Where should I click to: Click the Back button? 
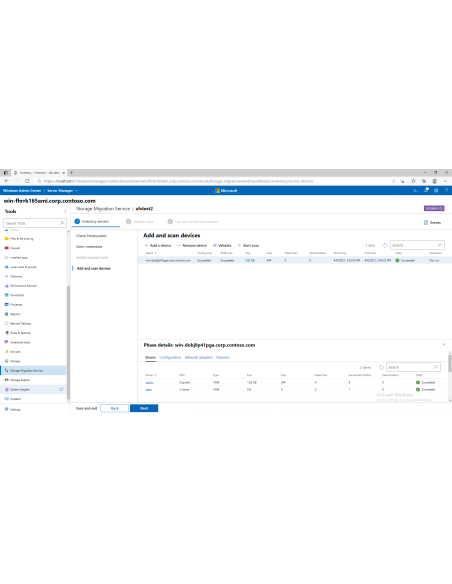coord(115,408)
